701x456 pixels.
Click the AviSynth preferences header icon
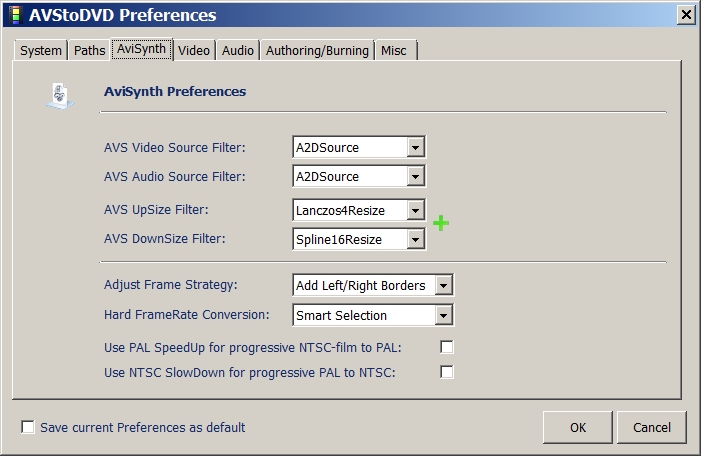pos(58,94)
